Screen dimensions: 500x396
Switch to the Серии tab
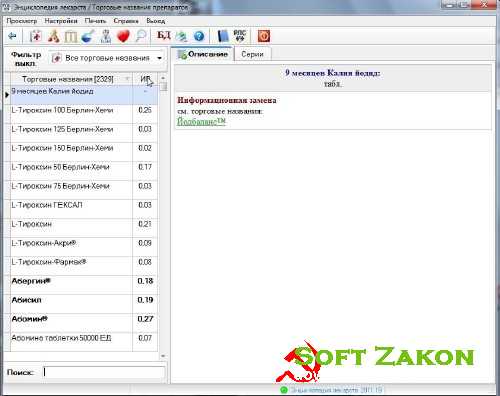252,54
